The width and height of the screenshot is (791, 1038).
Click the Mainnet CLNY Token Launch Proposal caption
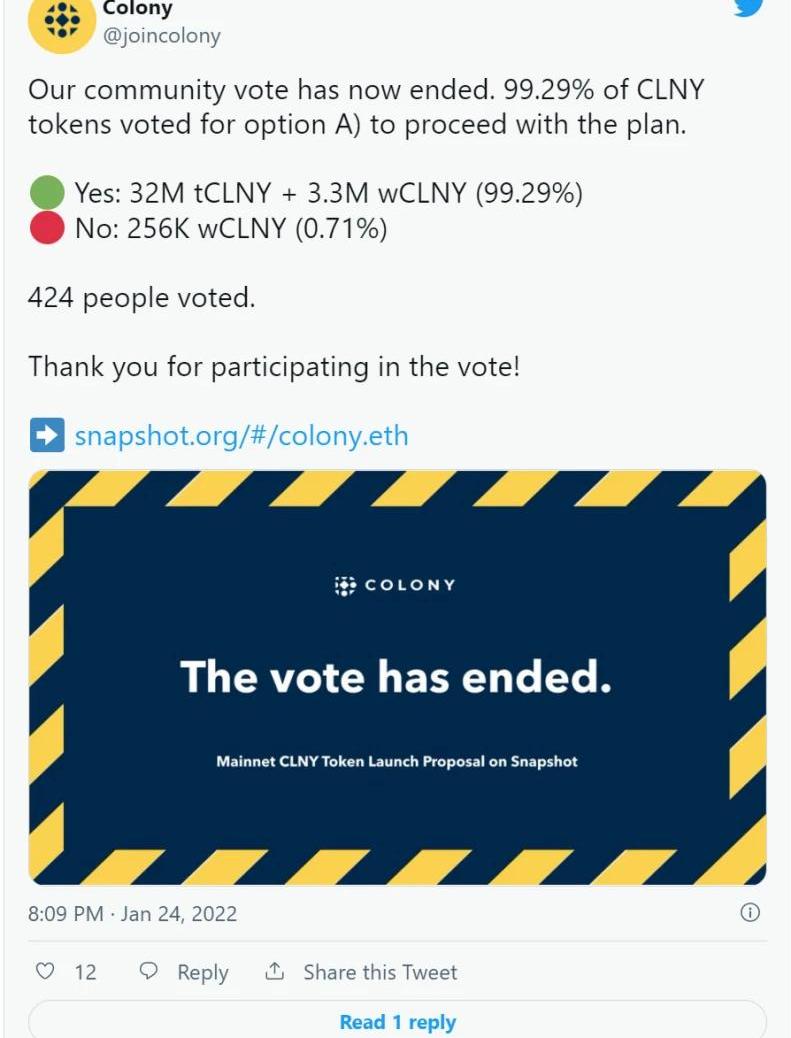tap(396, 761)
